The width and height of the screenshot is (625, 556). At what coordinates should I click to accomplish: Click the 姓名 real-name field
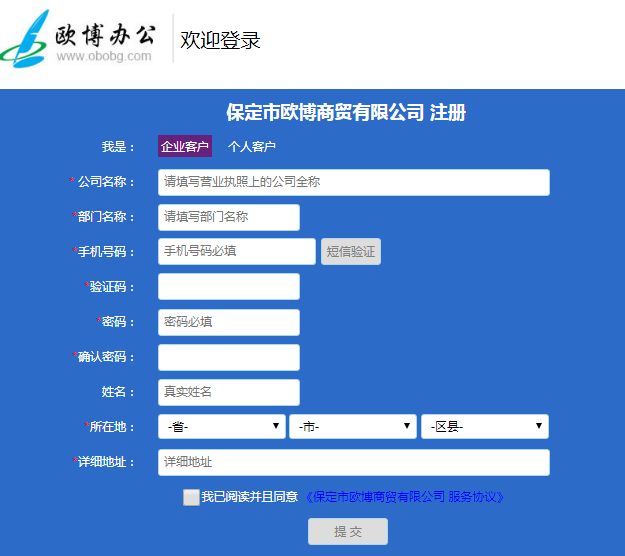coord(229,392)
